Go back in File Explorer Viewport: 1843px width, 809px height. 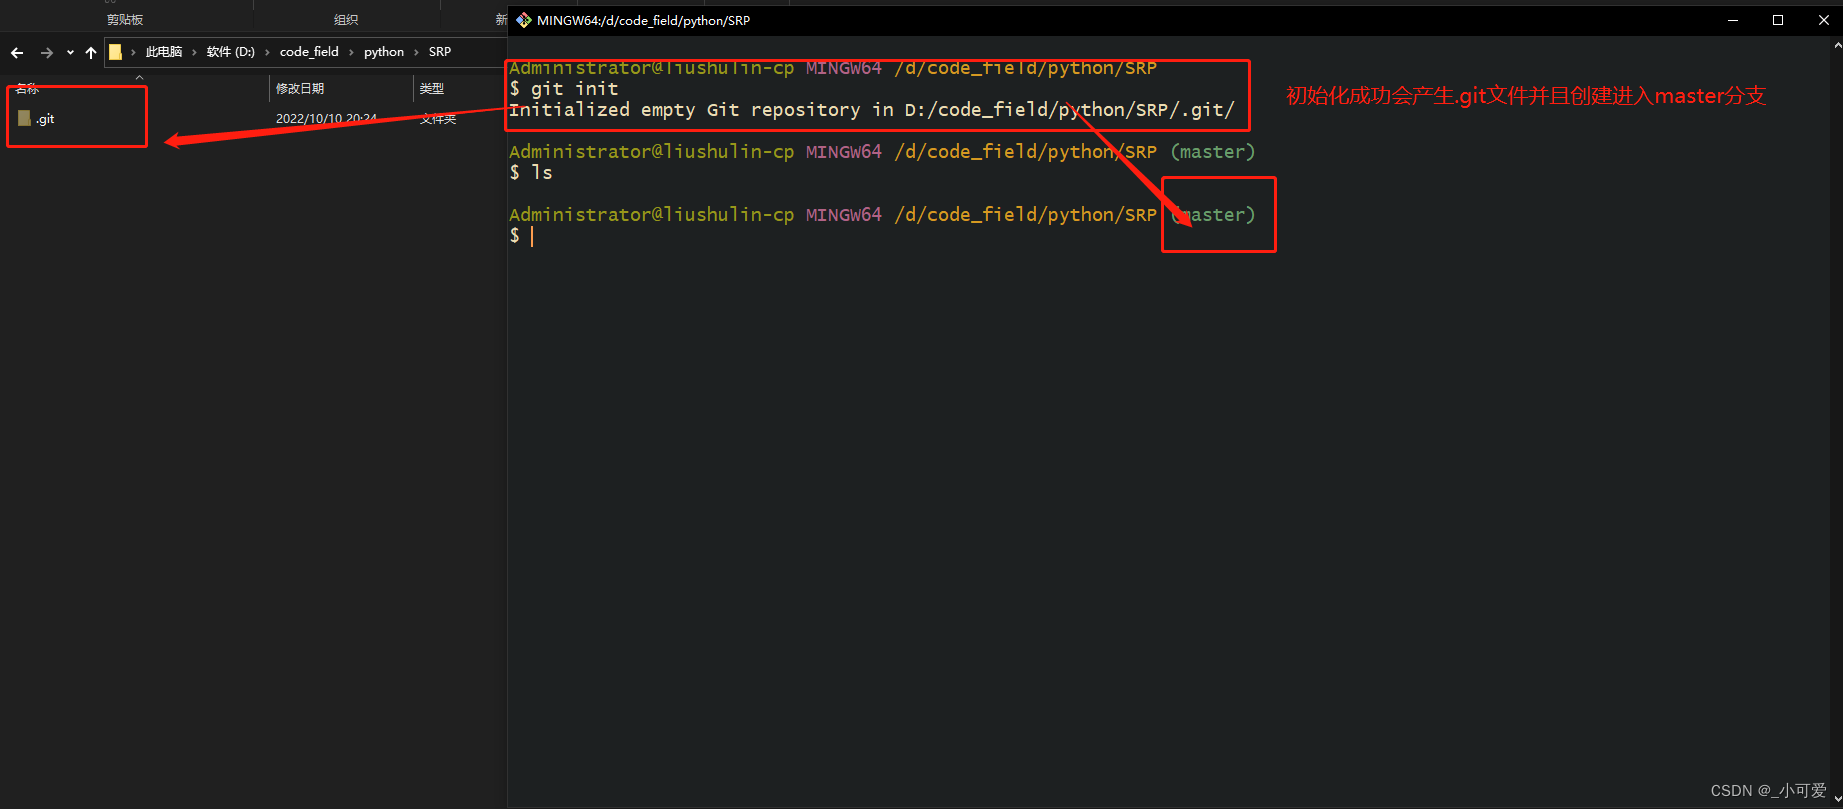(17, 52)
